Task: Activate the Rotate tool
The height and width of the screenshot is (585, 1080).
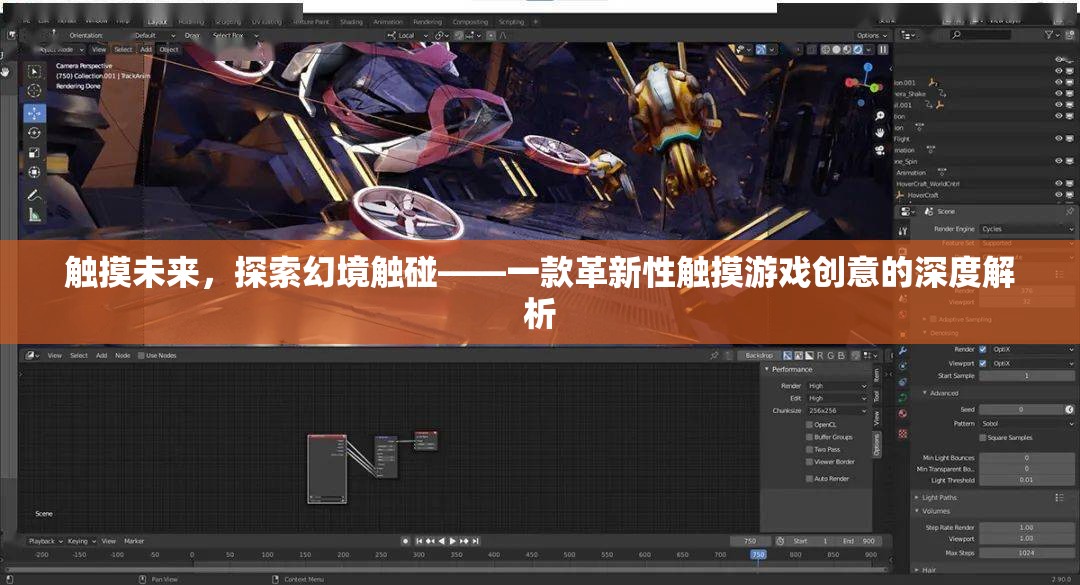Action: (x=34, y=132)
